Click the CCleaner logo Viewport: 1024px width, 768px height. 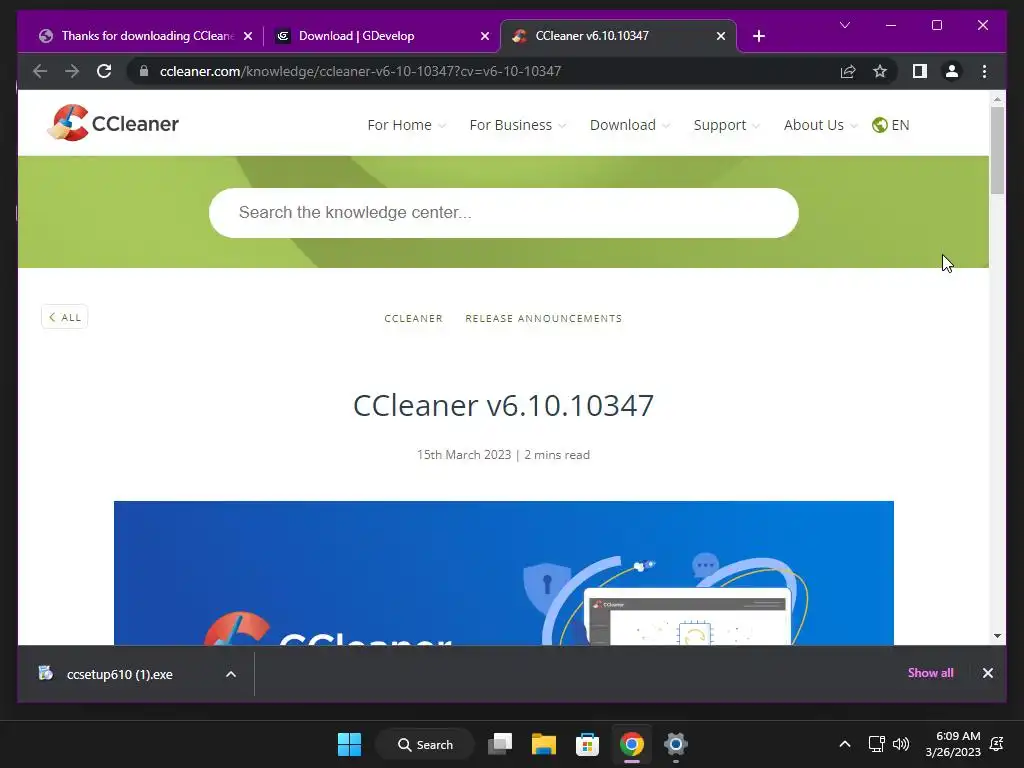pos(113,123)
